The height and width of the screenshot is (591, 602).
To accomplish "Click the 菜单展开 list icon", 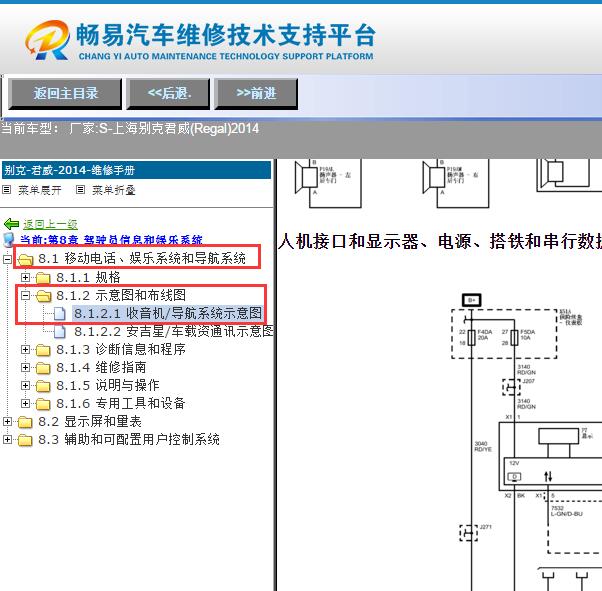I will click(x=7, y=190).
